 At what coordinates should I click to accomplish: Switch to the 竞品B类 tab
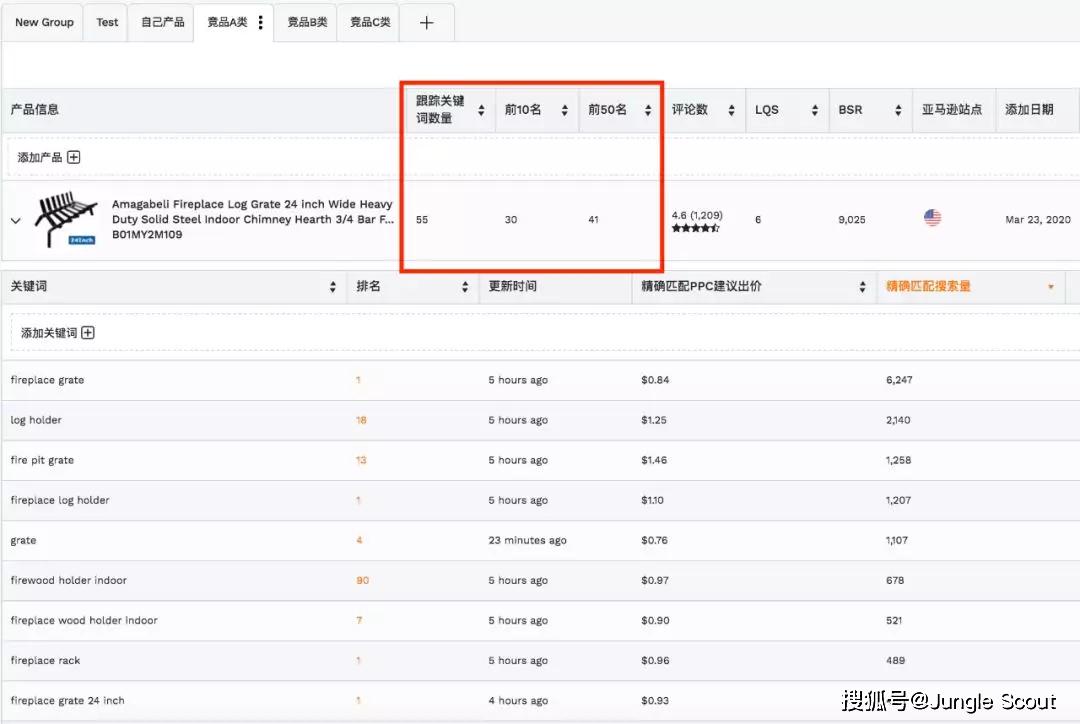pyautogui.click(x=307, y=23)
